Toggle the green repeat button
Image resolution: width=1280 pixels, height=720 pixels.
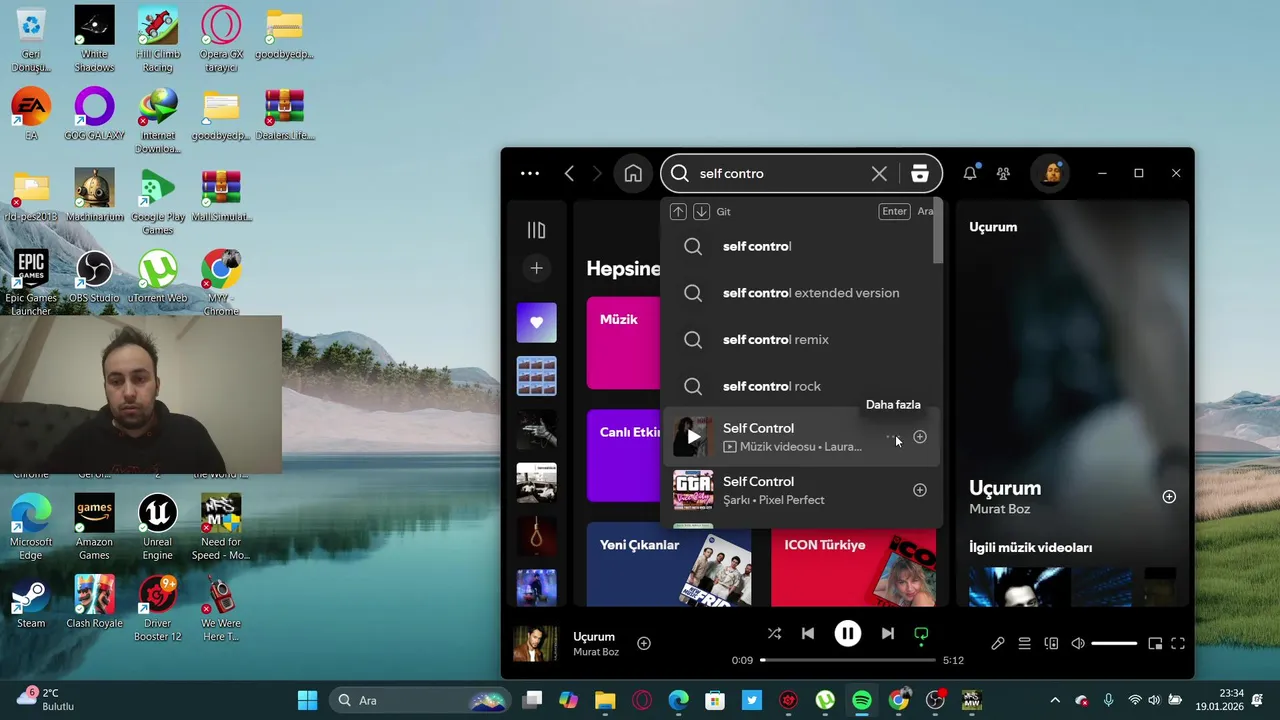point(921,633)
